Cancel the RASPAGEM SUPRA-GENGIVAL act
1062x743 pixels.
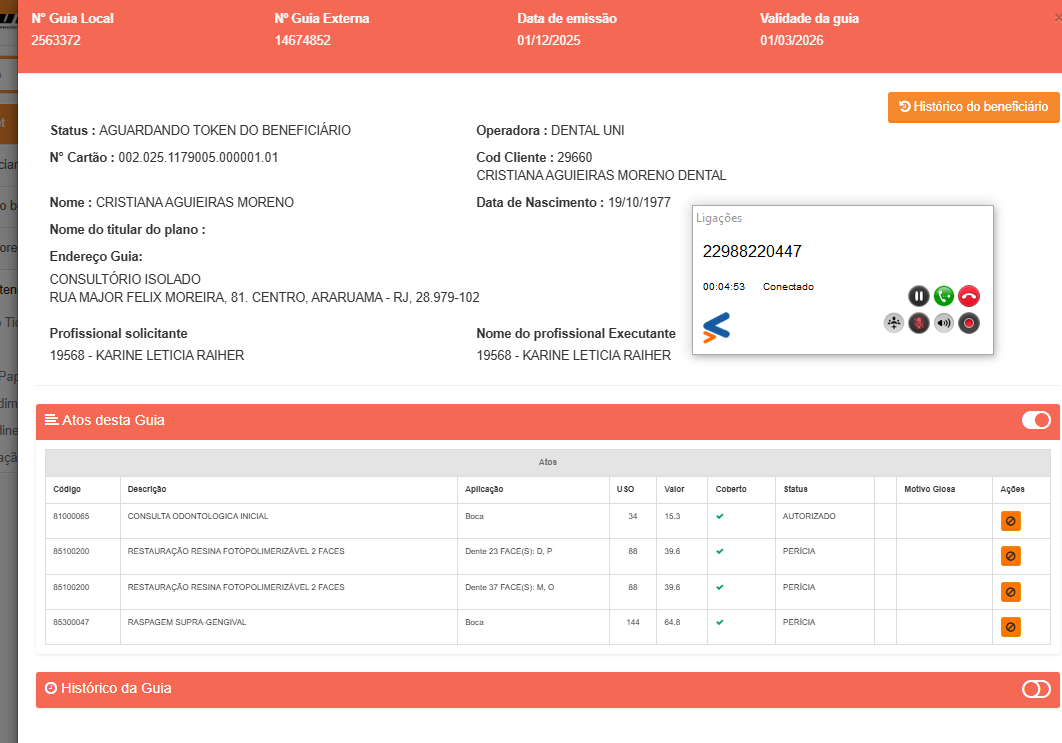coord(1010,627)
